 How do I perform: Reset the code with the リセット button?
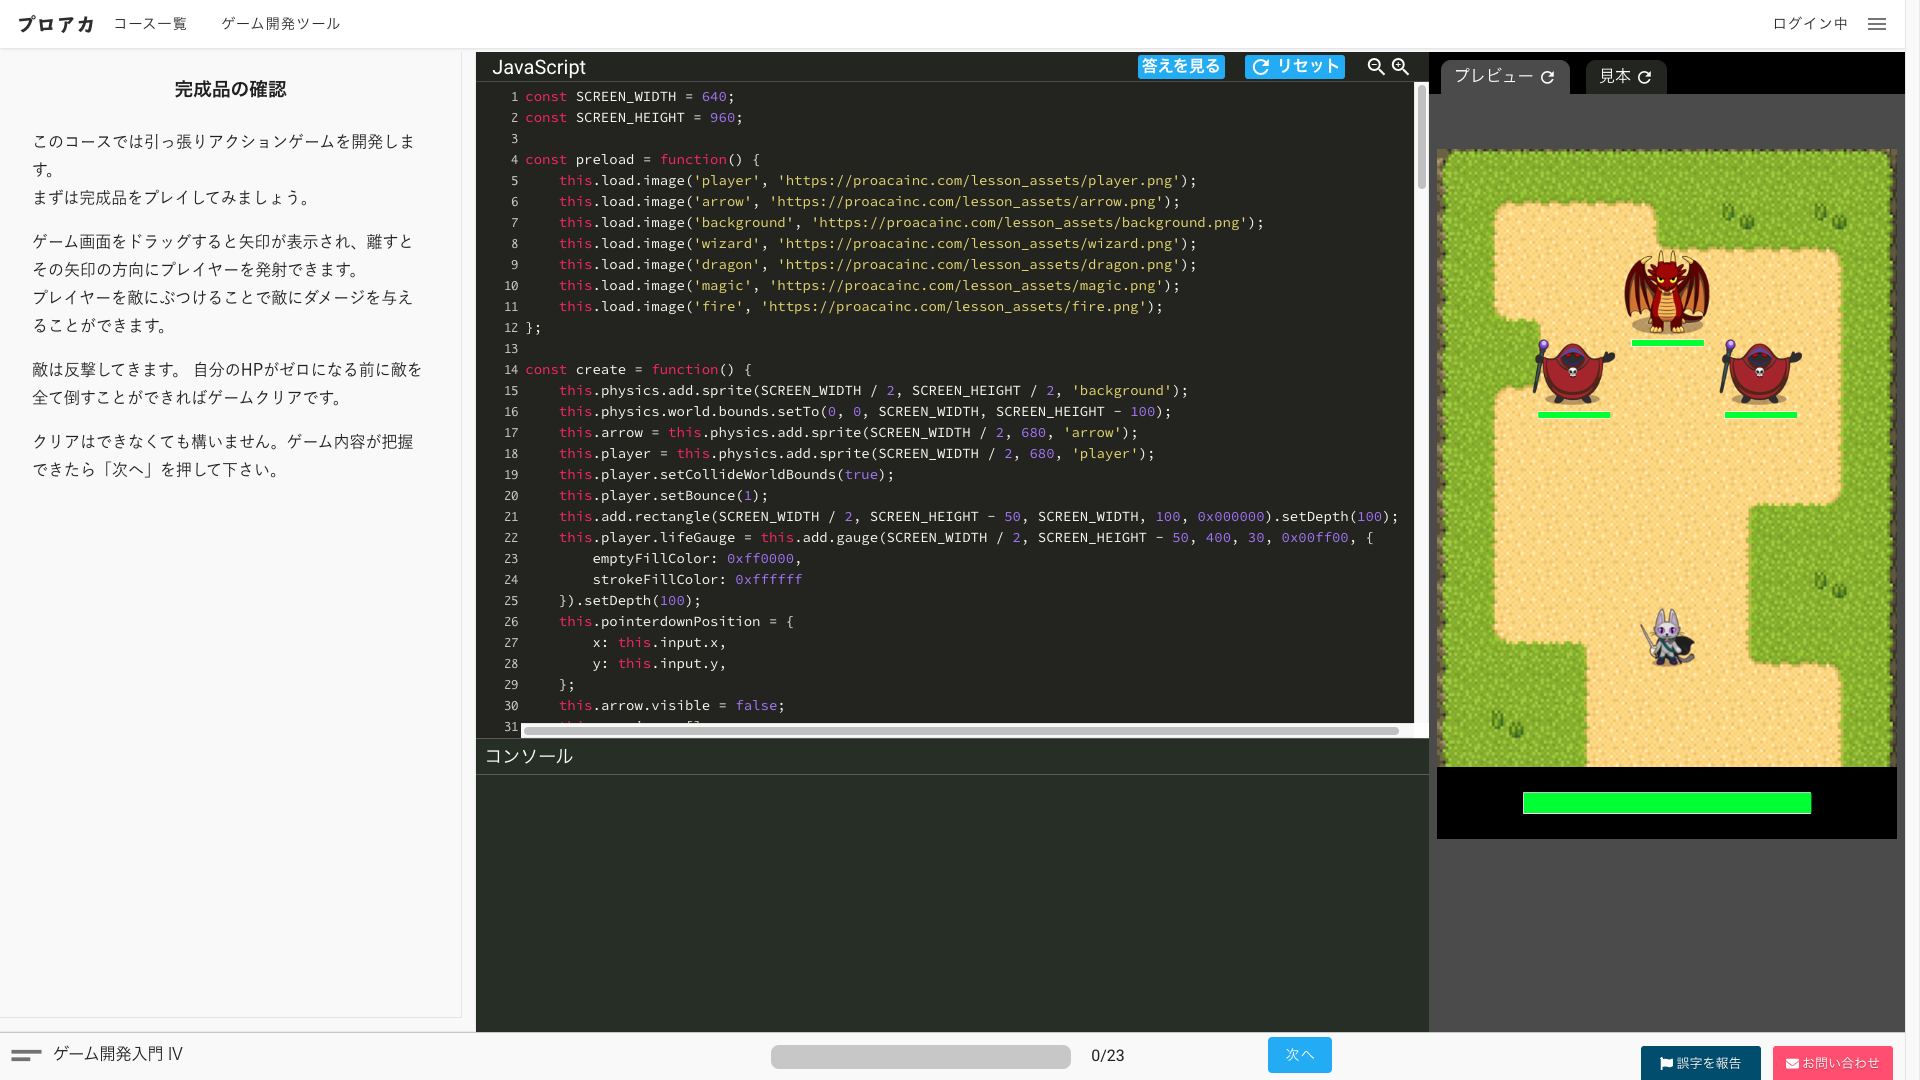pos(1294,66)
